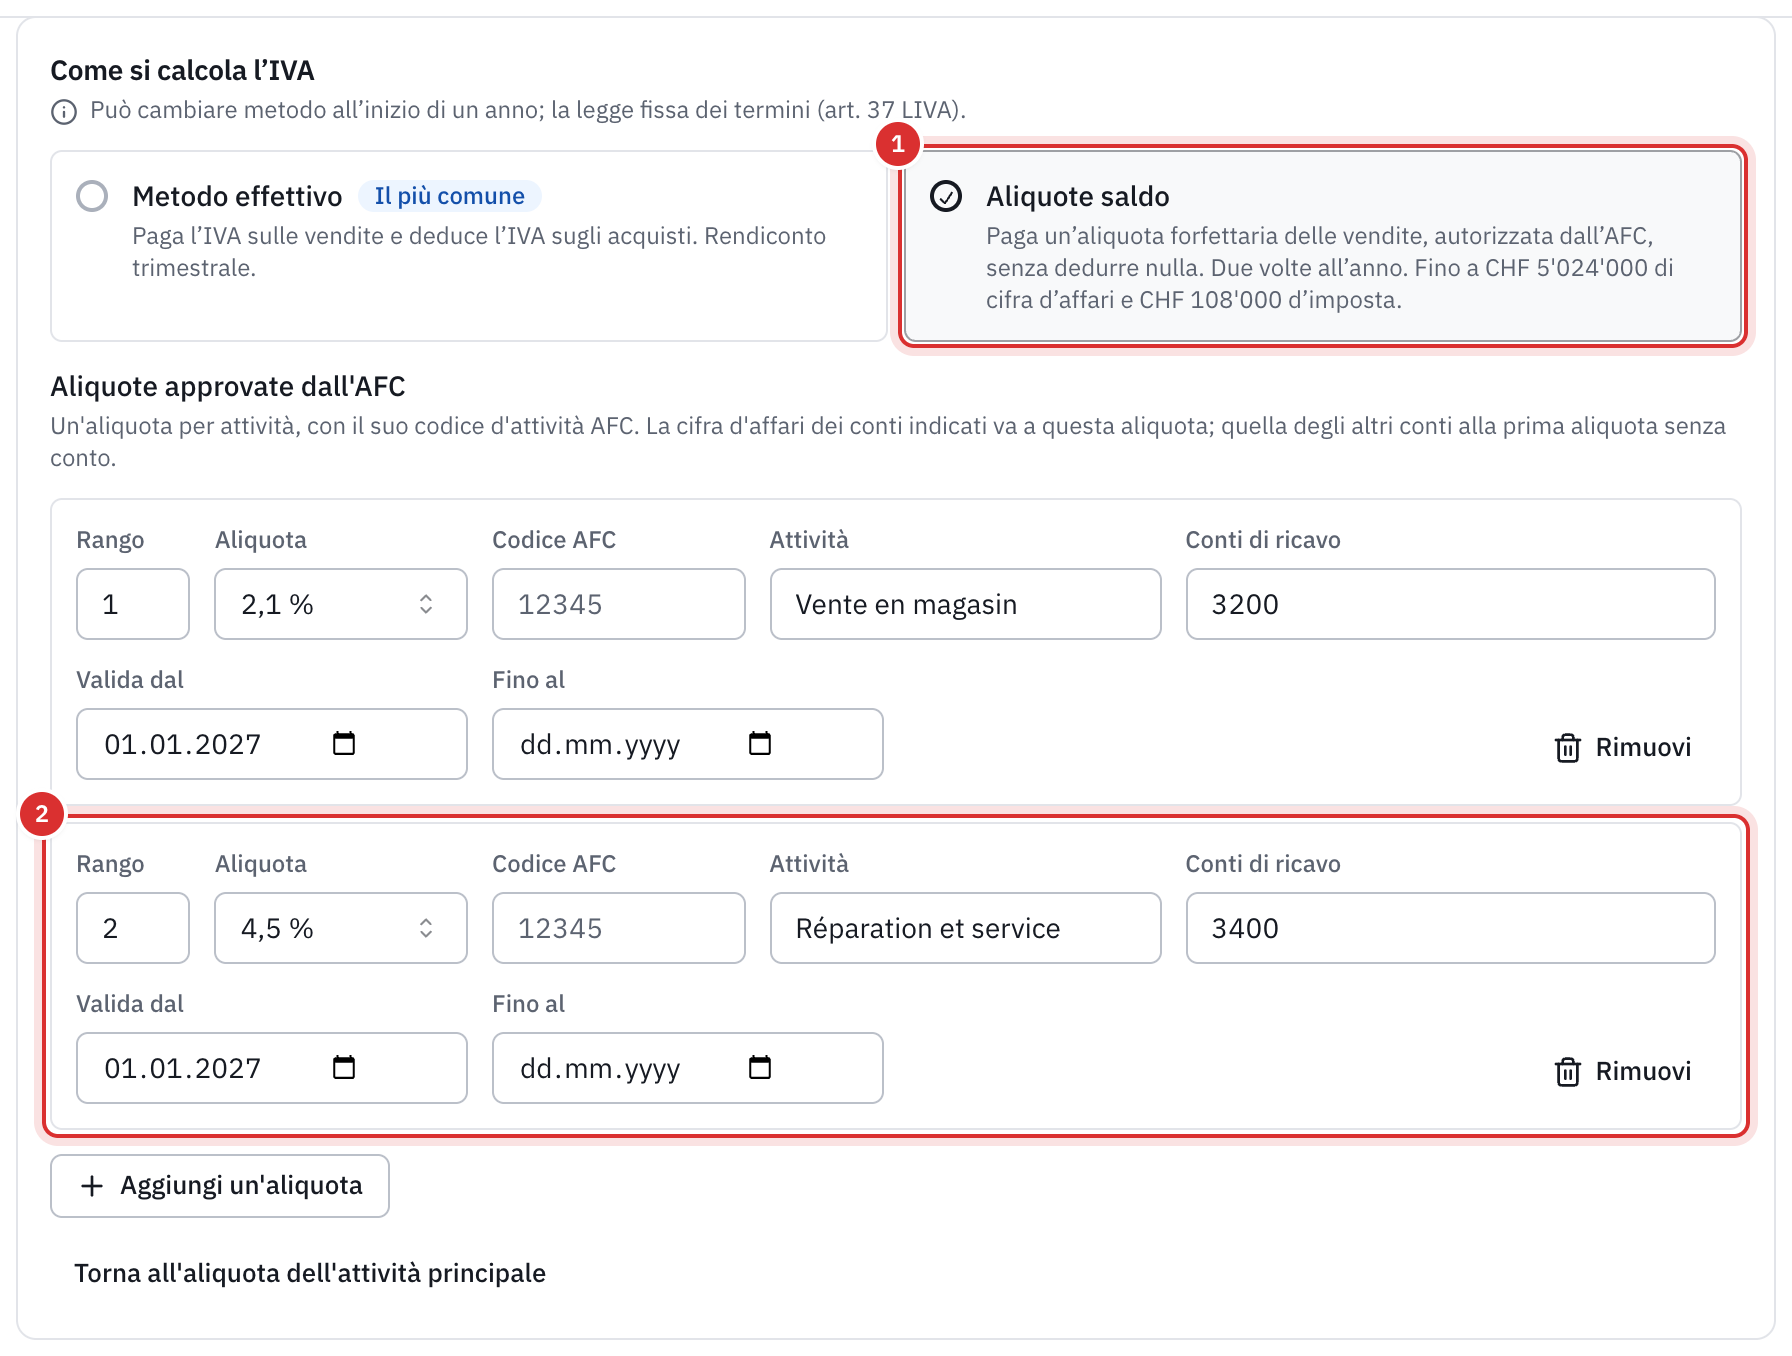The height and width of the screenshot is (1356, 1792).
Task: Edit the Réparation et service field
Action: pyautogui.click(x=965, y=928)
